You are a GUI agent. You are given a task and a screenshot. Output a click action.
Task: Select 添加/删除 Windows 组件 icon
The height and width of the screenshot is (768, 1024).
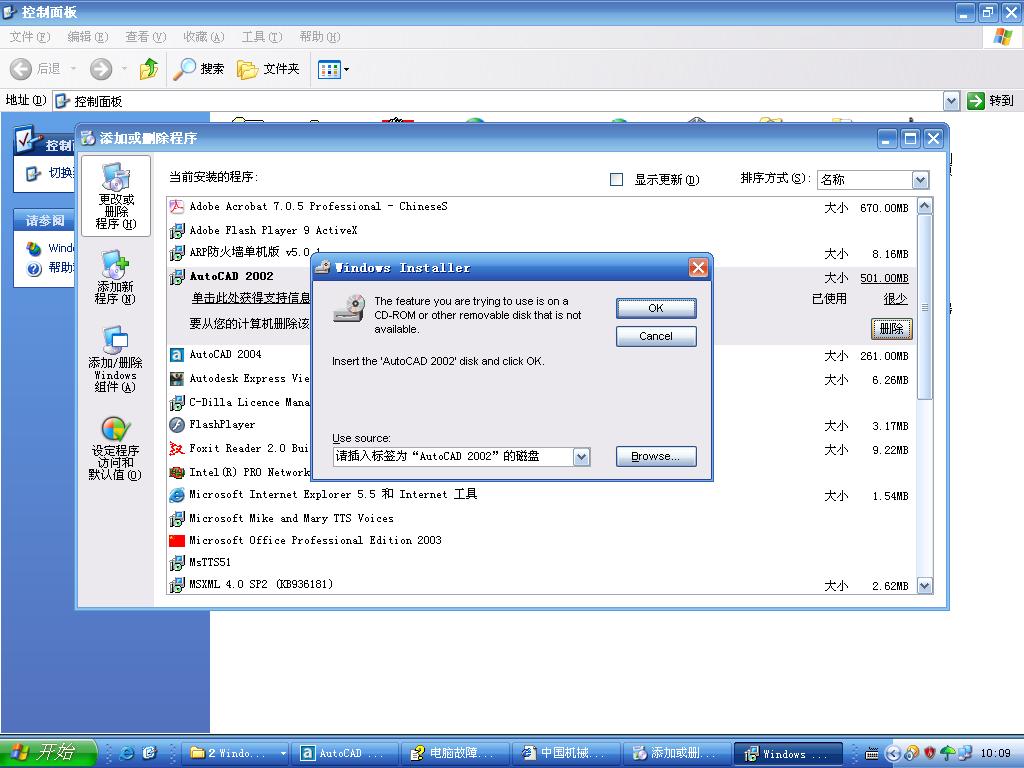click(115, 359)
